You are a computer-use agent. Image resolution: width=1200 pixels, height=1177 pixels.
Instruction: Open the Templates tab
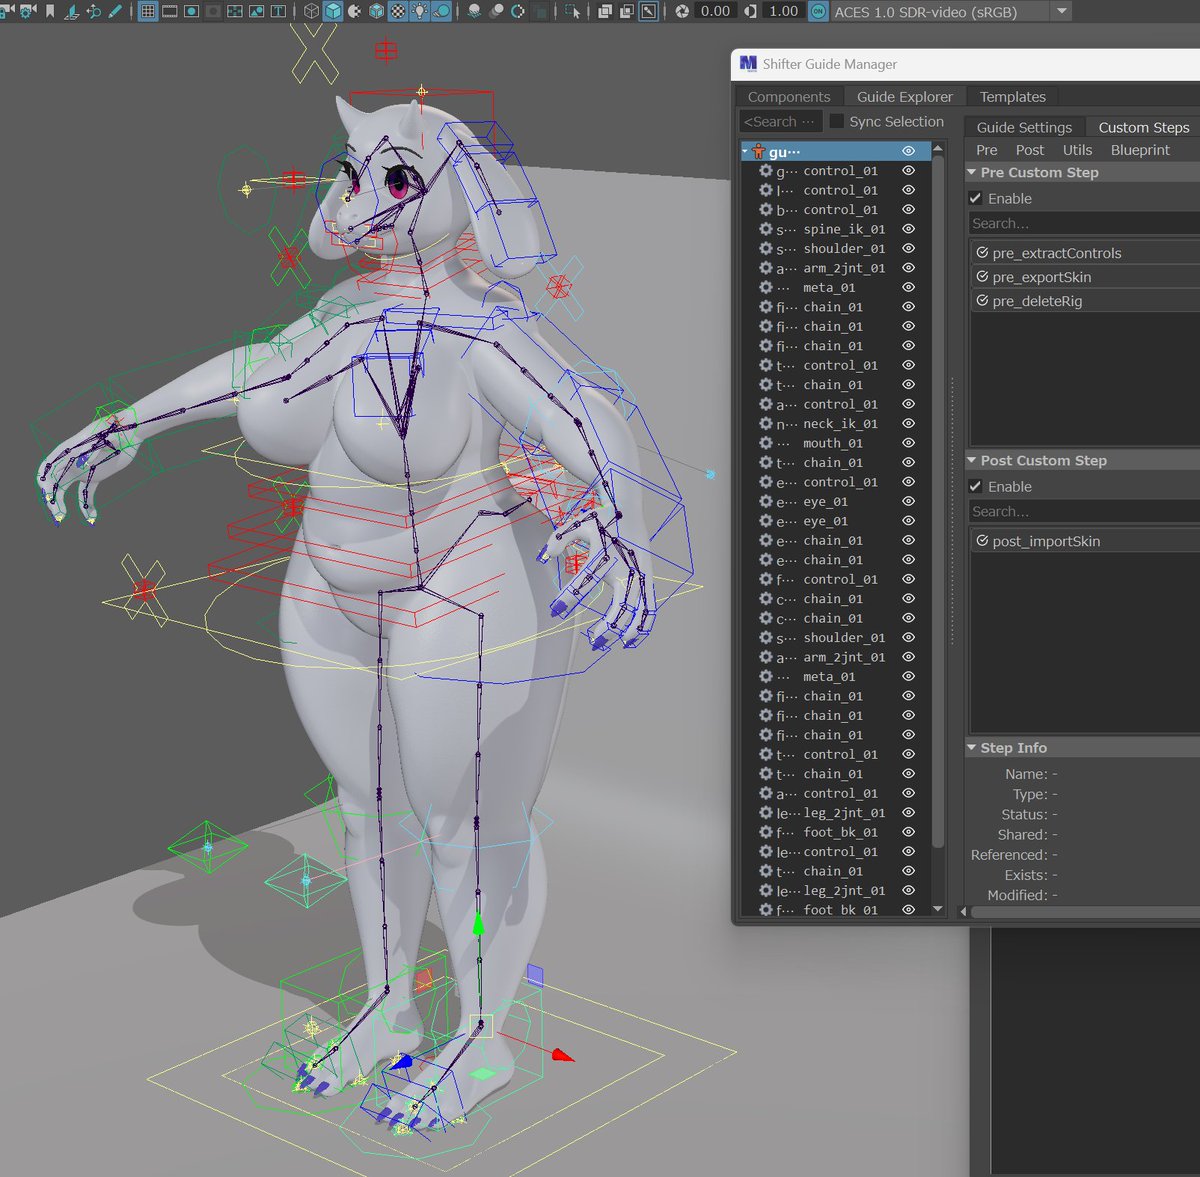[1013, 97]
